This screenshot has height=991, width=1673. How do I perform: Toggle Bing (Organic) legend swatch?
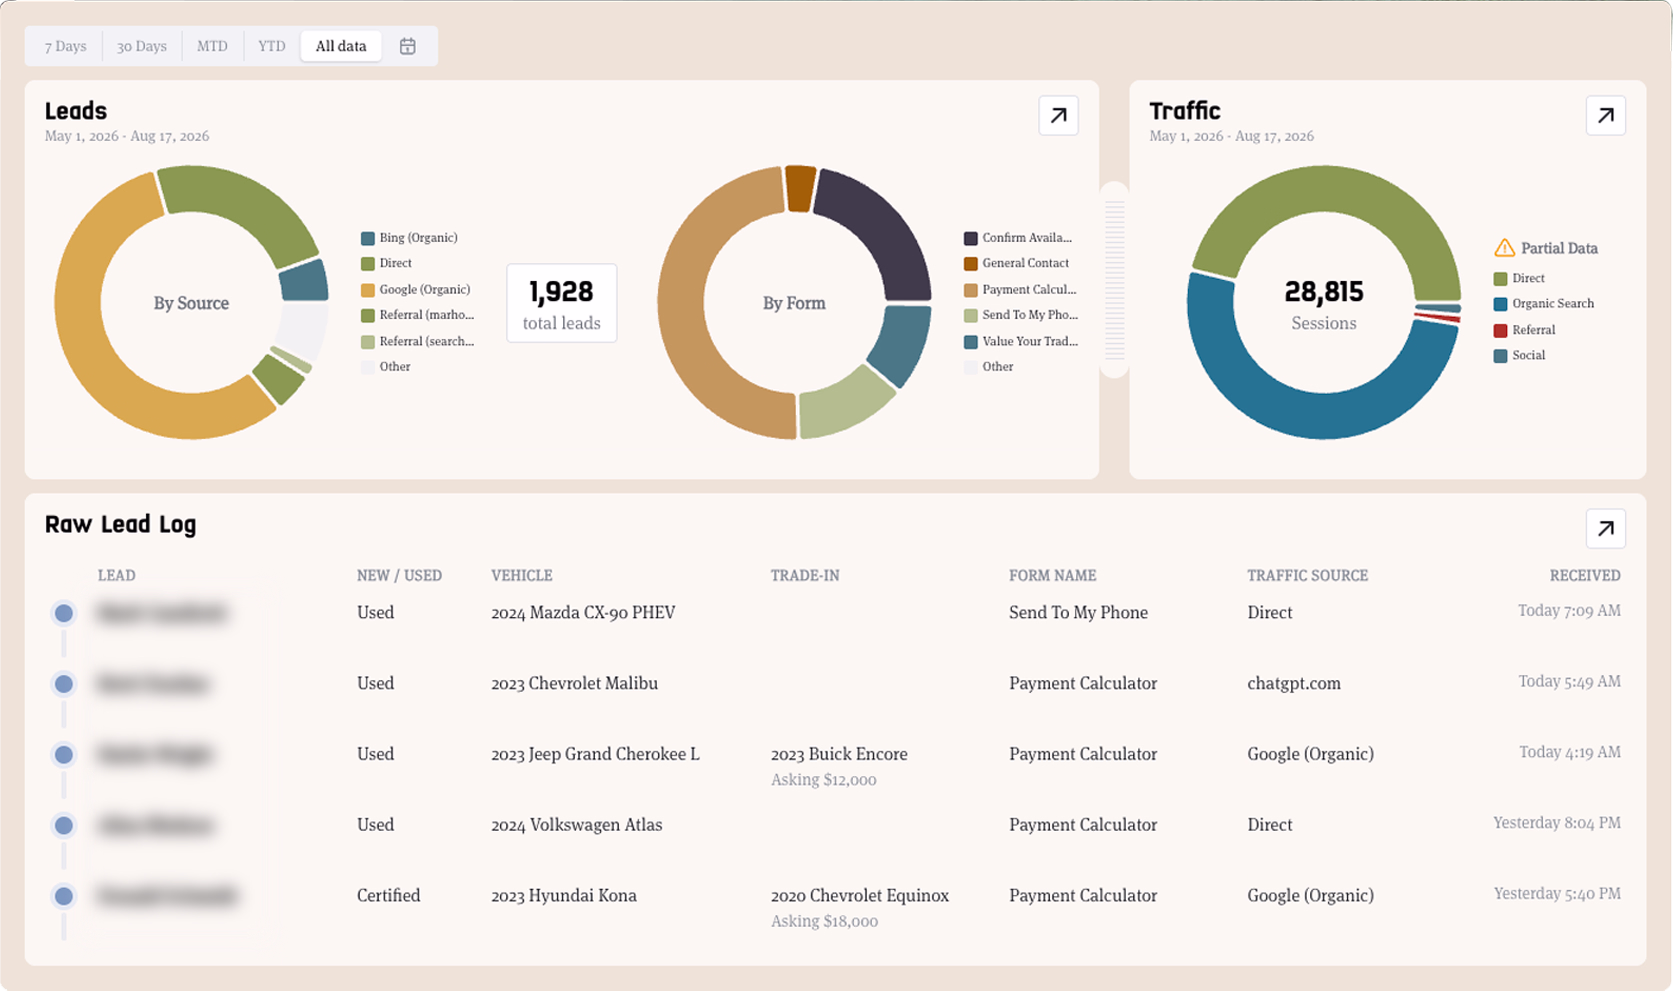(x=368, y=238)
